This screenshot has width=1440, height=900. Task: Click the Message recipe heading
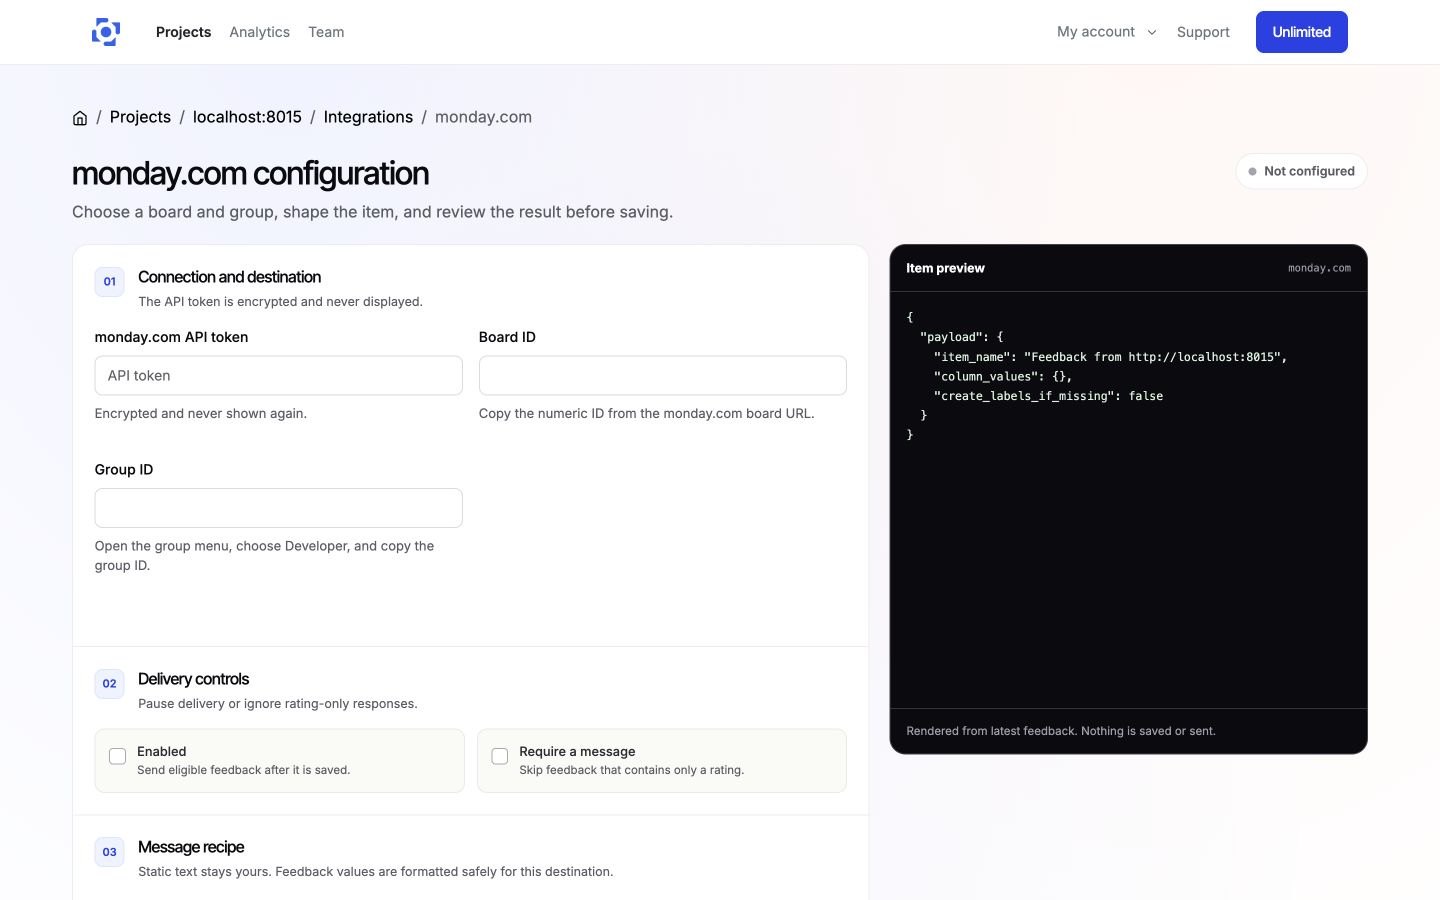191,847
